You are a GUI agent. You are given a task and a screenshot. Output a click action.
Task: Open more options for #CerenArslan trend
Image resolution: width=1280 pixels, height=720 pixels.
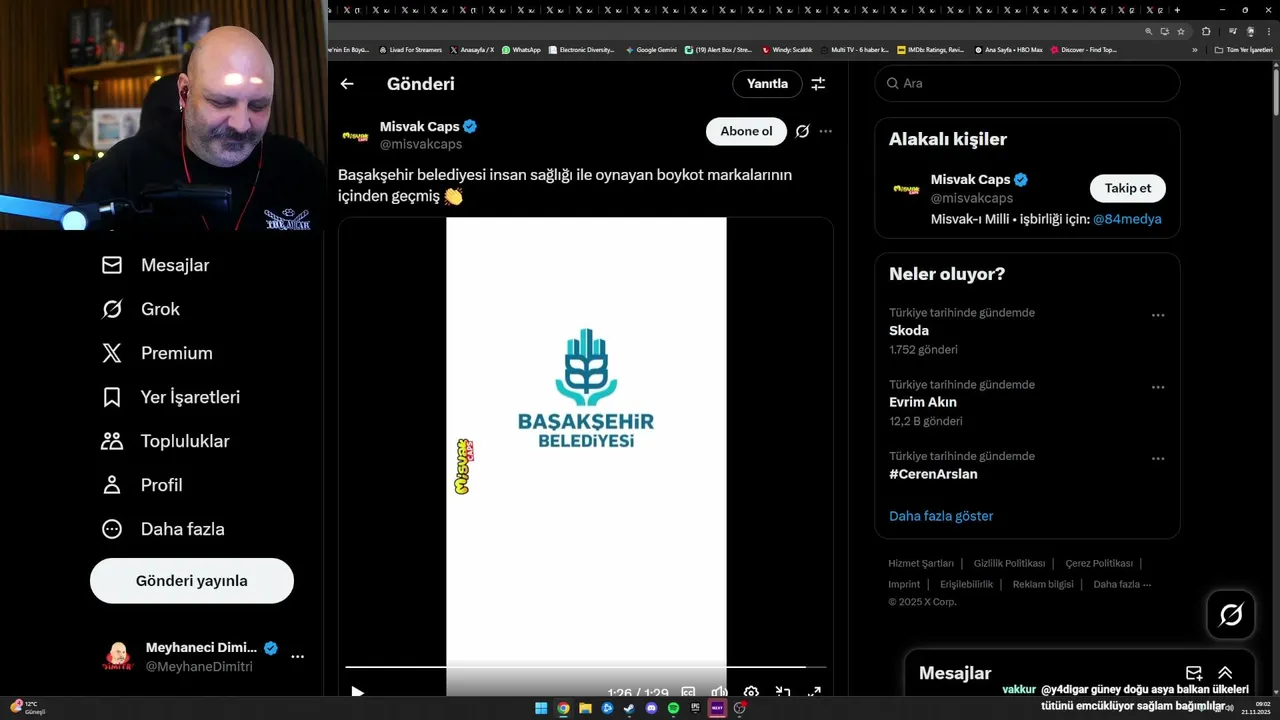click(x=1157, y=459)
